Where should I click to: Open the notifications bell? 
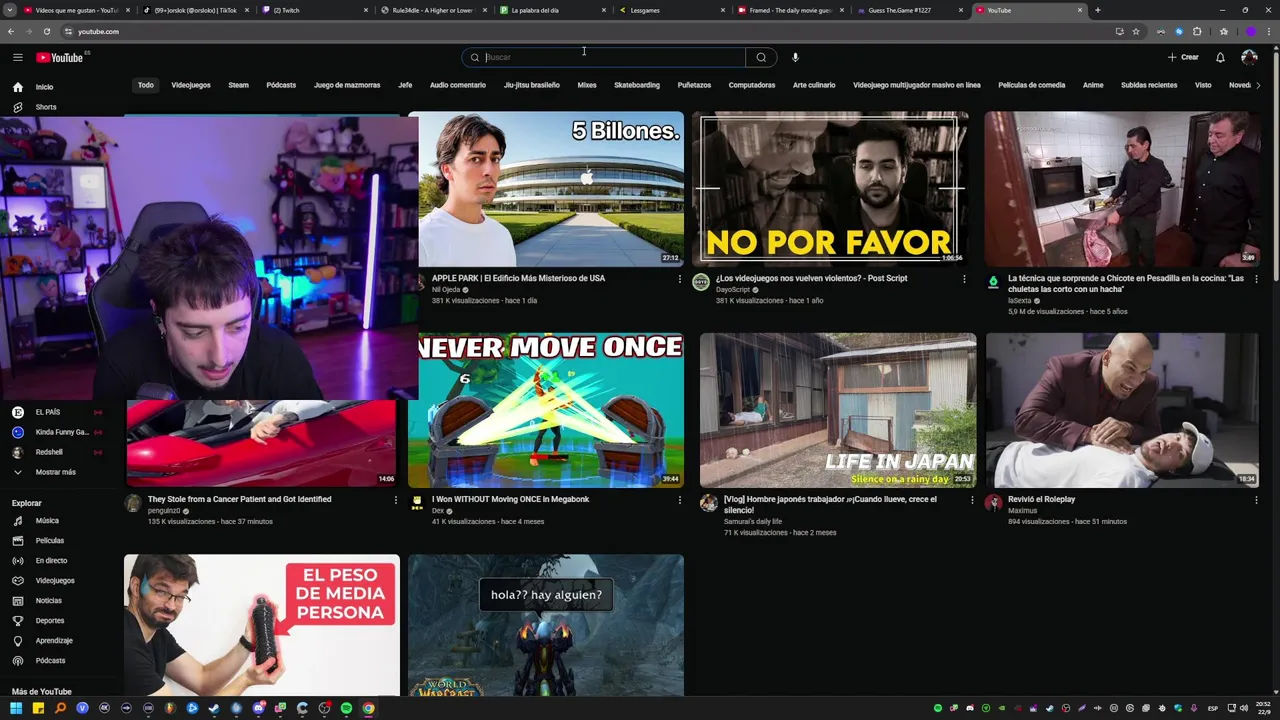pyautogui.click(x=1220, y=57)
